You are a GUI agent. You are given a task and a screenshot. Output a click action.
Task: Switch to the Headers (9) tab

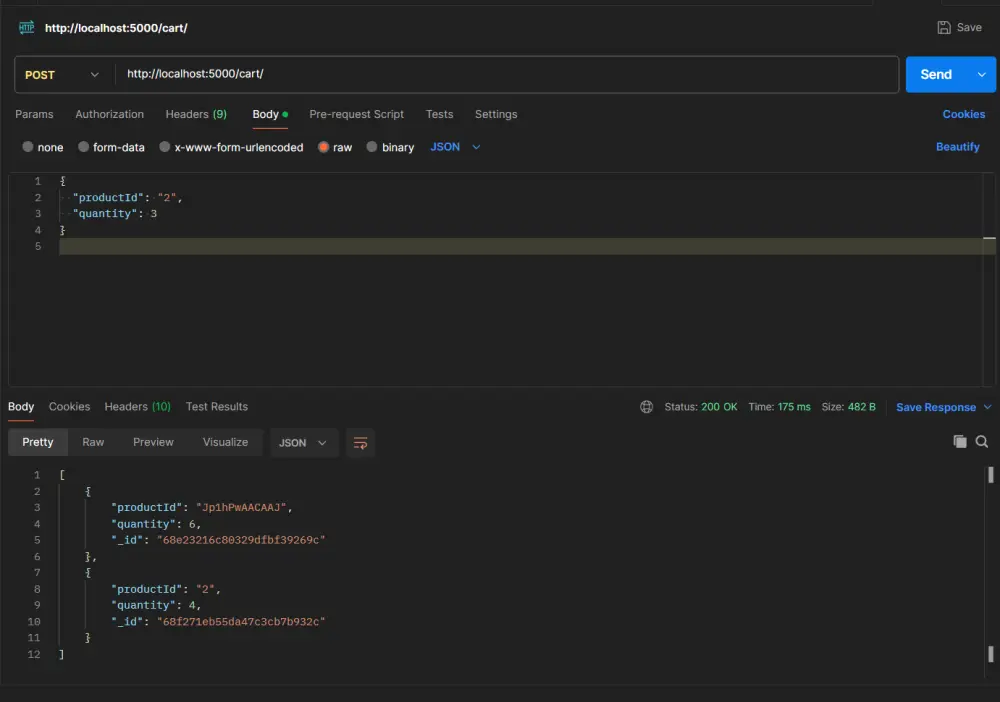[x=196, y=114]
